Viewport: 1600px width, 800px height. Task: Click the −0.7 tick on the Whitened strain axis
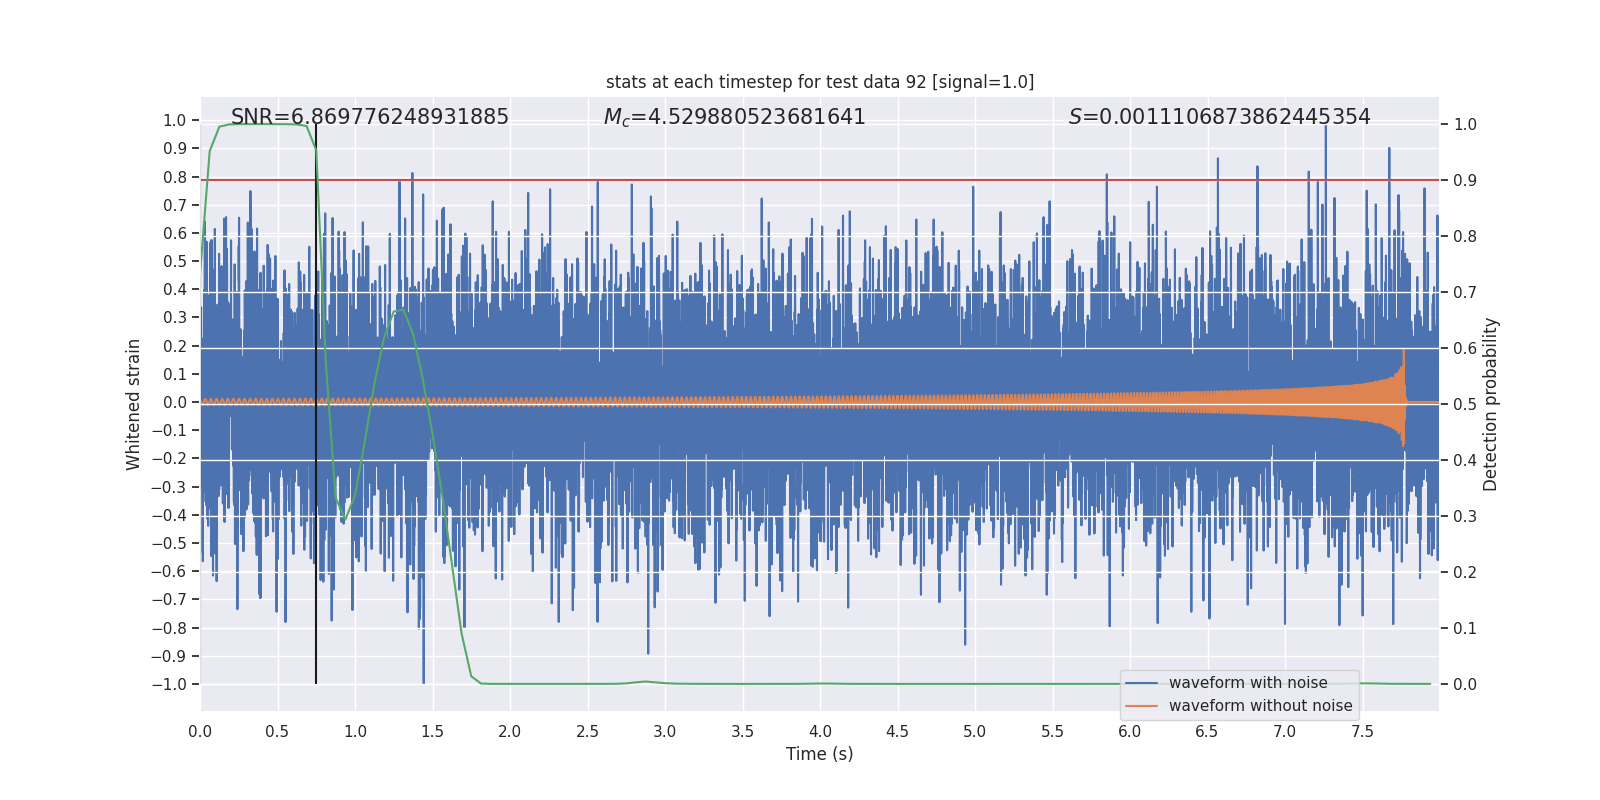[169, 600]
